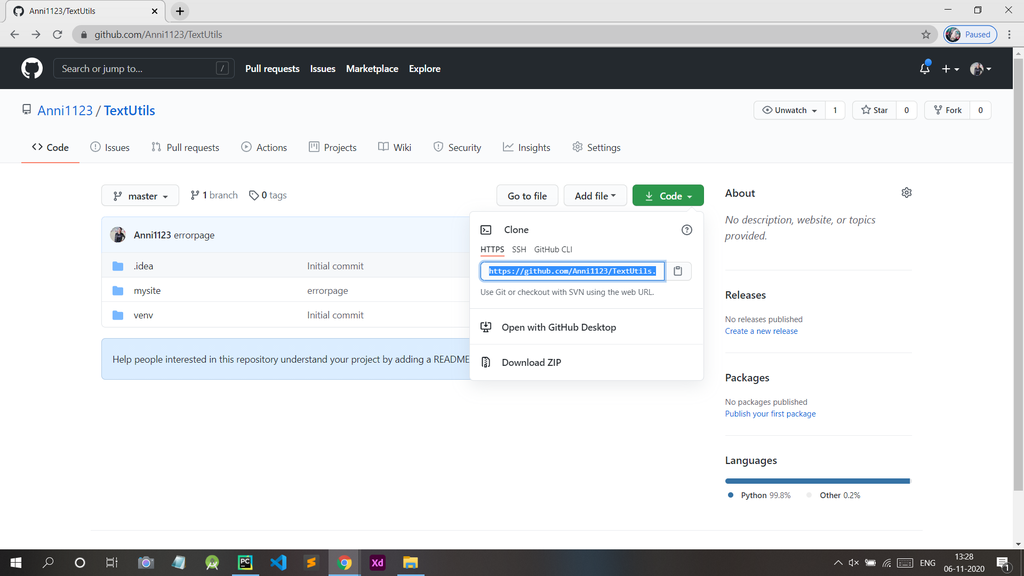
Task: Open the Windows Start menu
Action: click(x=16, y=562)
